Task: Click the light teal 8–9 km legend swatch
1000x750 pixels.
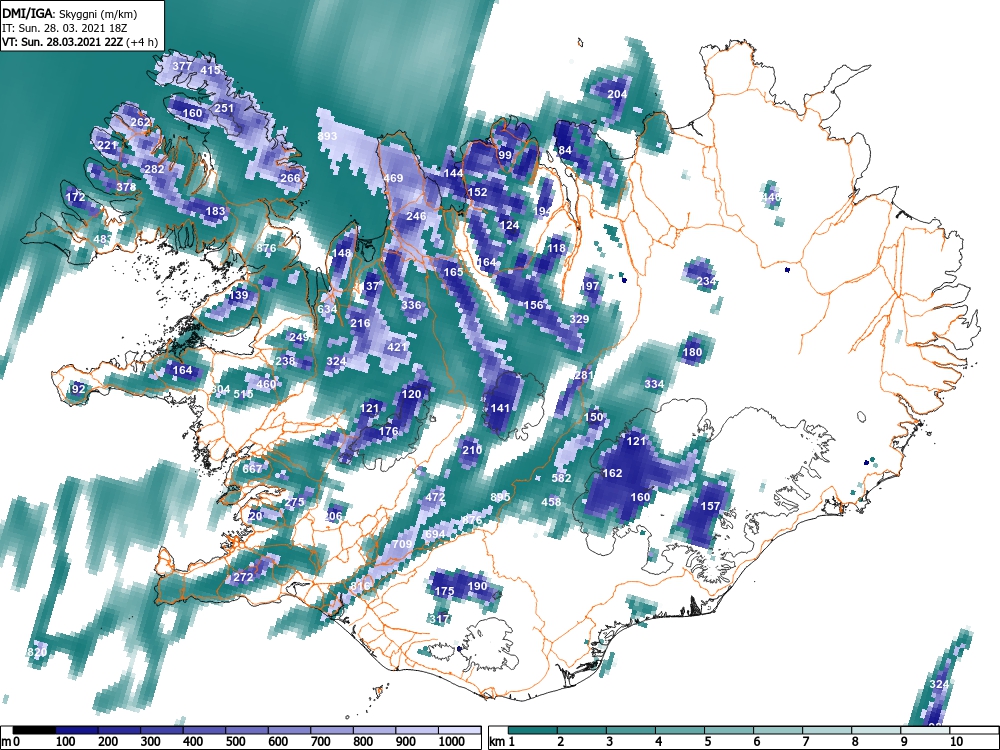Action: (x=876, y=730)
